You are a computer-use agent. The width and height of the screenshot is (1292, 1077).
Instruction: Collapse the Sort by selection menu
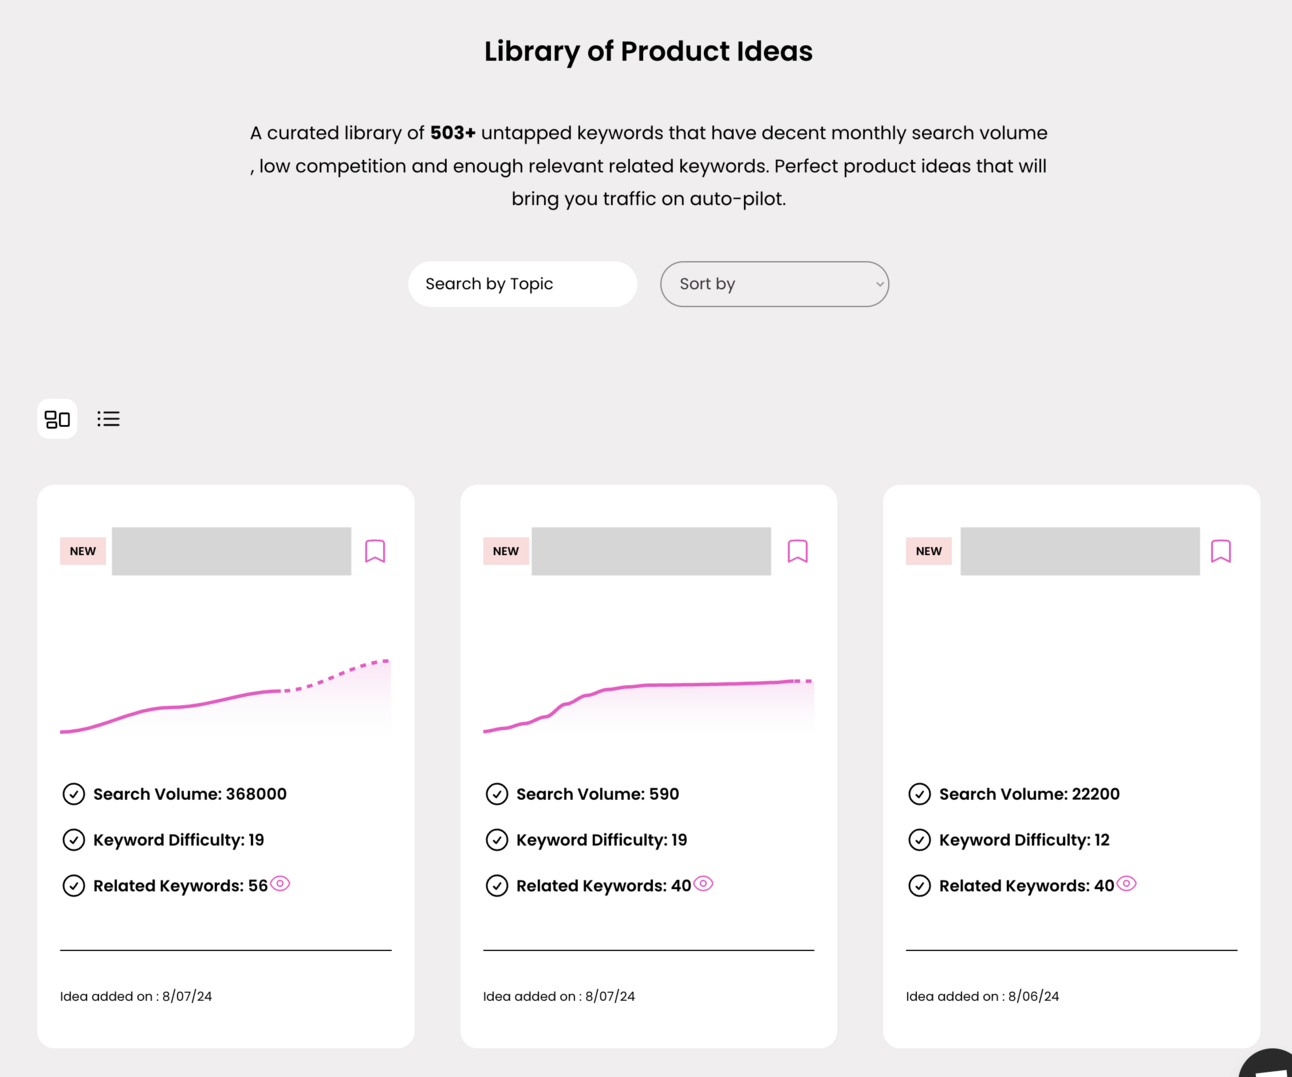(x=775, y=284)
